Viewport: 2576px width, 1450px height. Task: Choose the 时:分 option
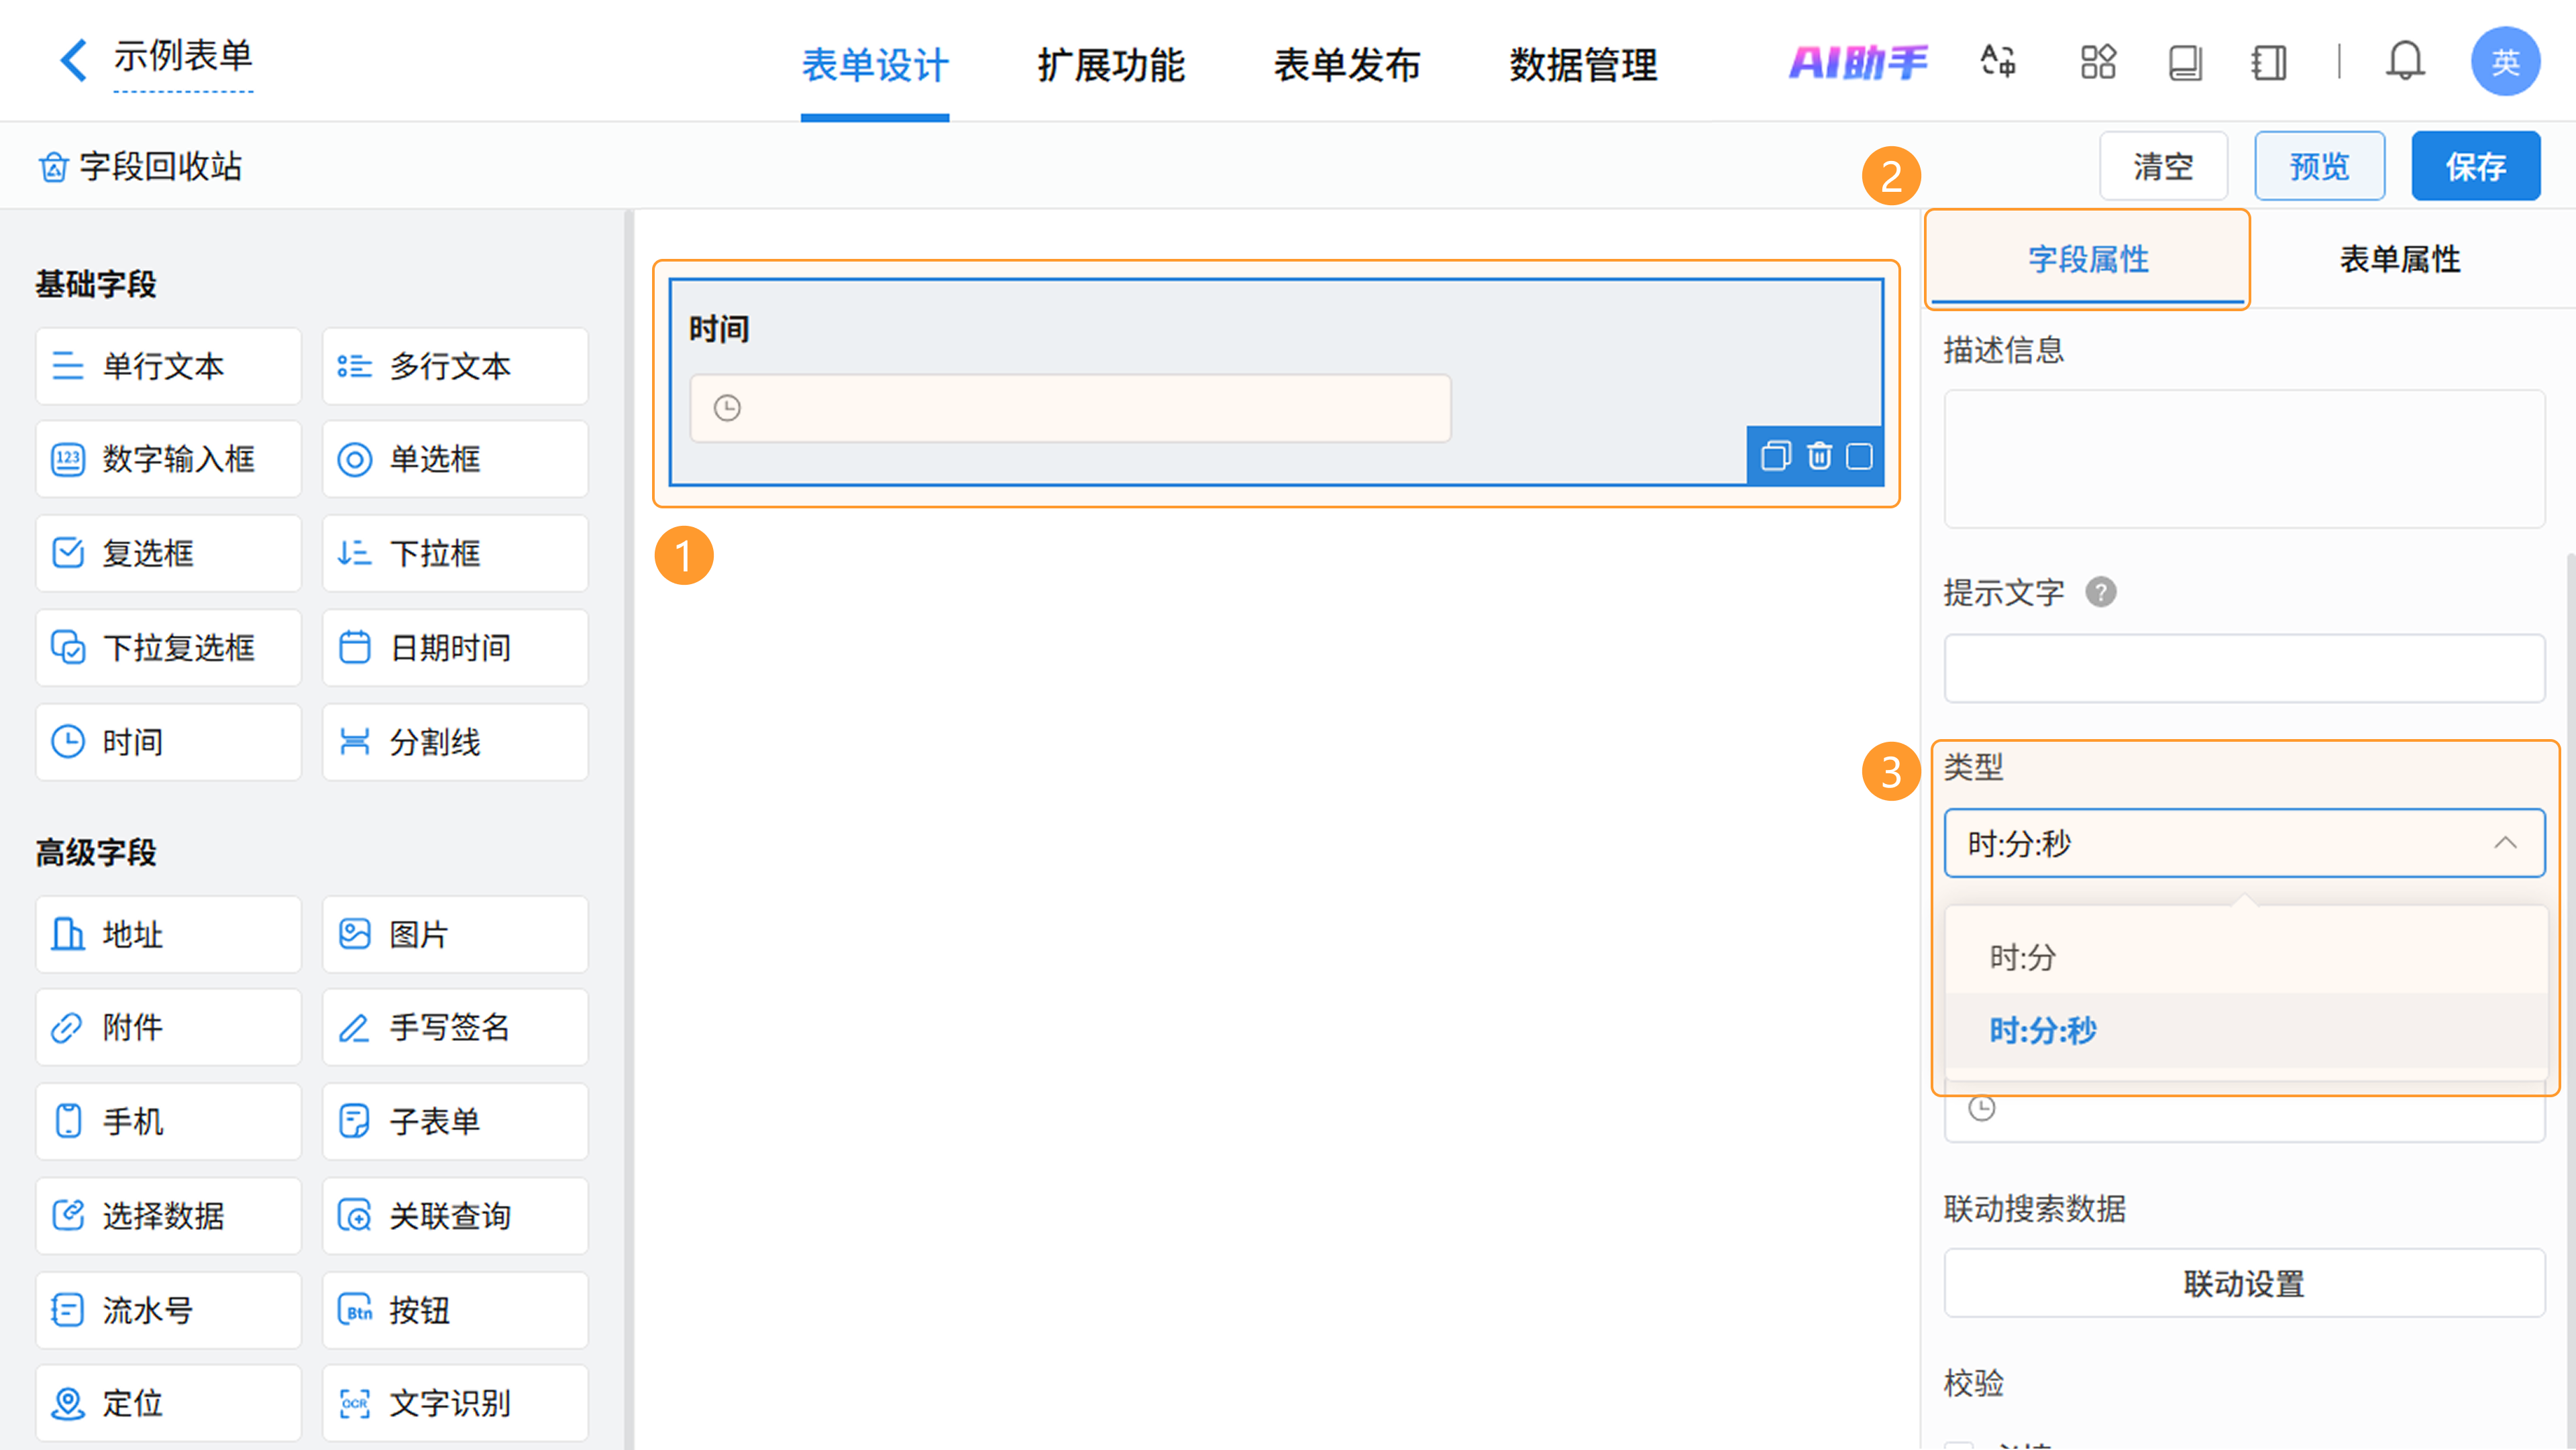click(x=2022, y=957)
